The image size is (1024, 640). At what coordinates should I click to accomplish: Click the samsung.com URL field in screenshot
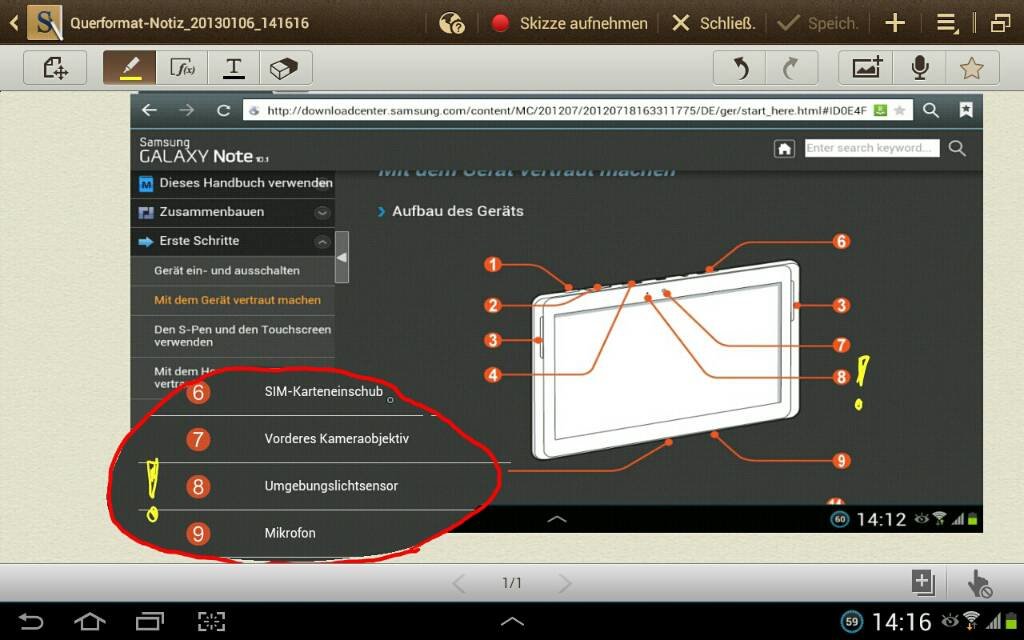pyautogui.click(x=577, y=110)
